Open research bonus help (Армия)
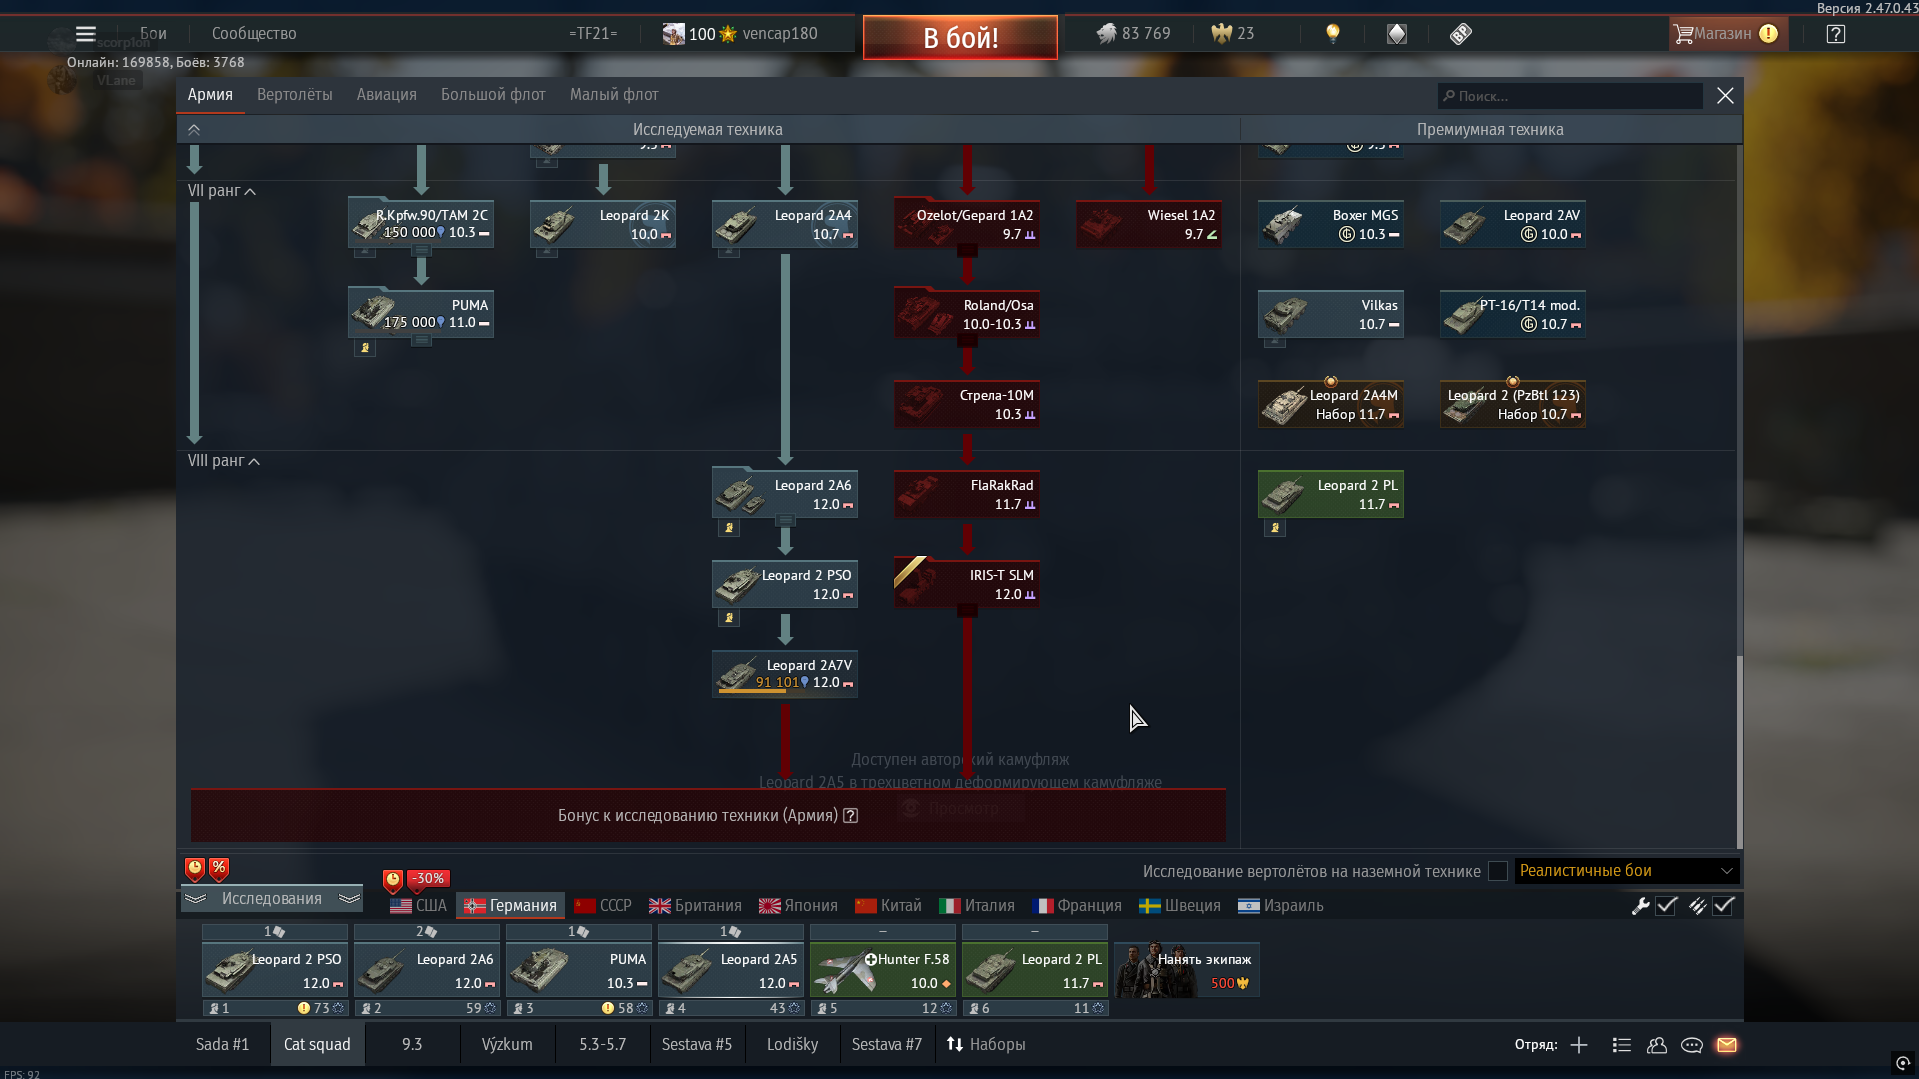Screen dimensions: 1919x1079 point(850,816)
